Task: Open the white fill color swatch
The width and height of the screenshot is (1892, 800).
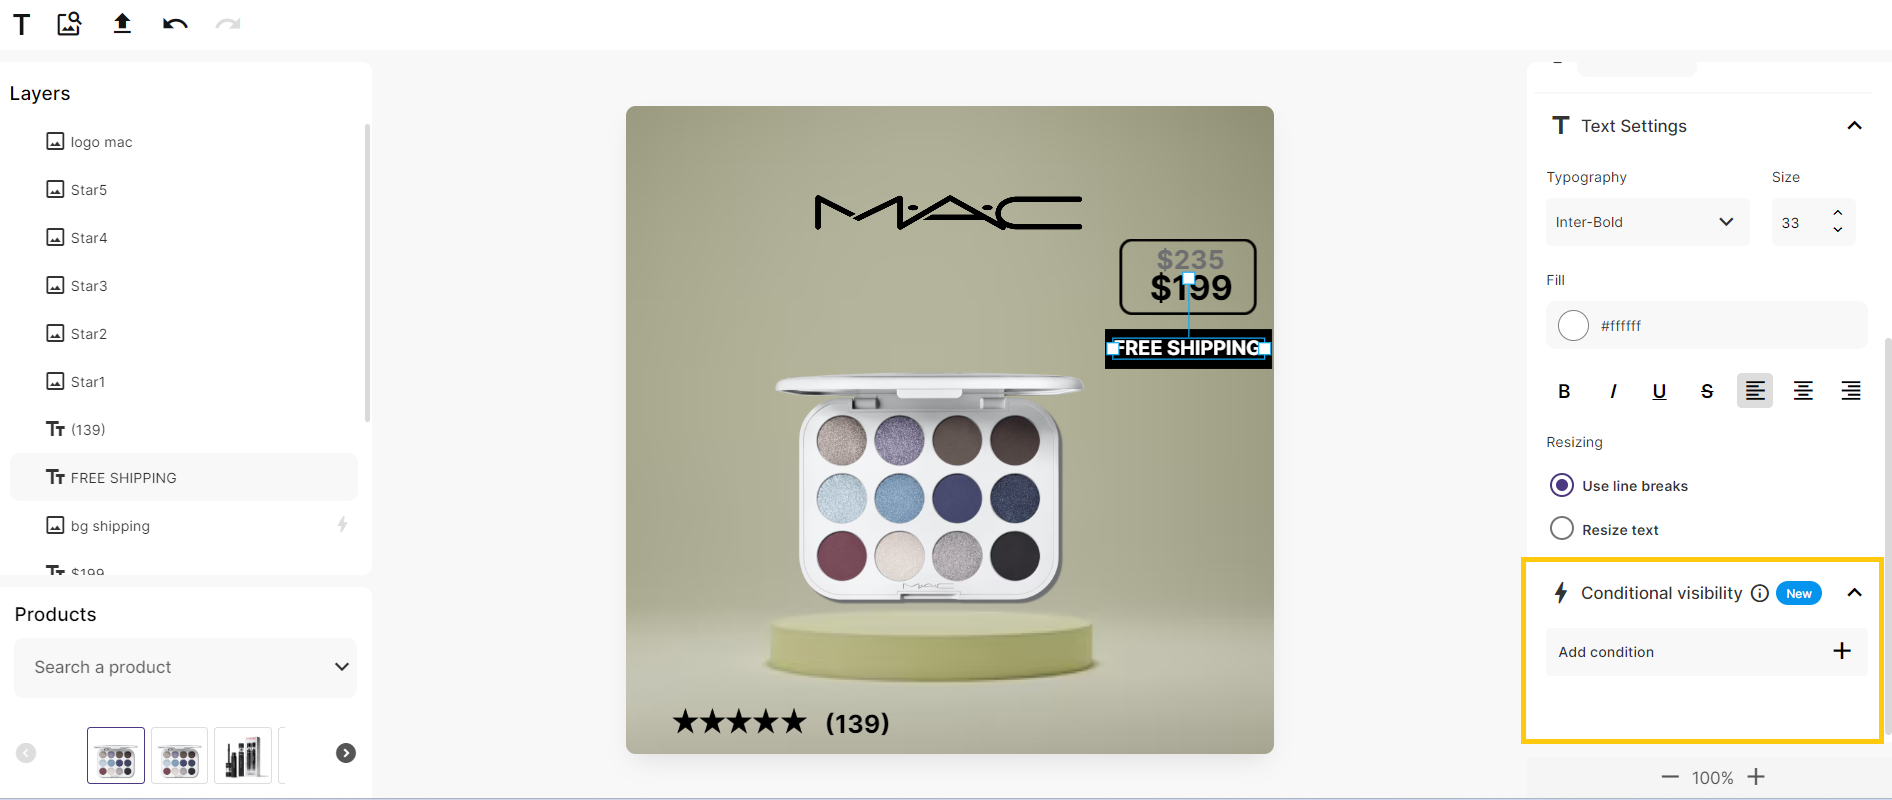Action: point(1573,325)
